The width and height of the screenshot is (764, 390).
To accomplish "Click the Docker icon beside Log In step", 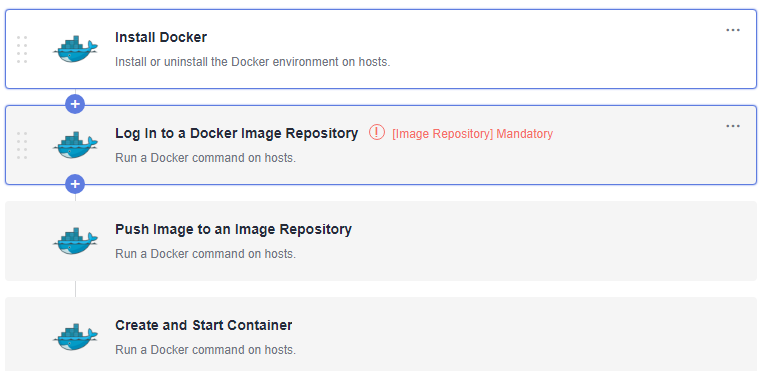I will (76, 145).
